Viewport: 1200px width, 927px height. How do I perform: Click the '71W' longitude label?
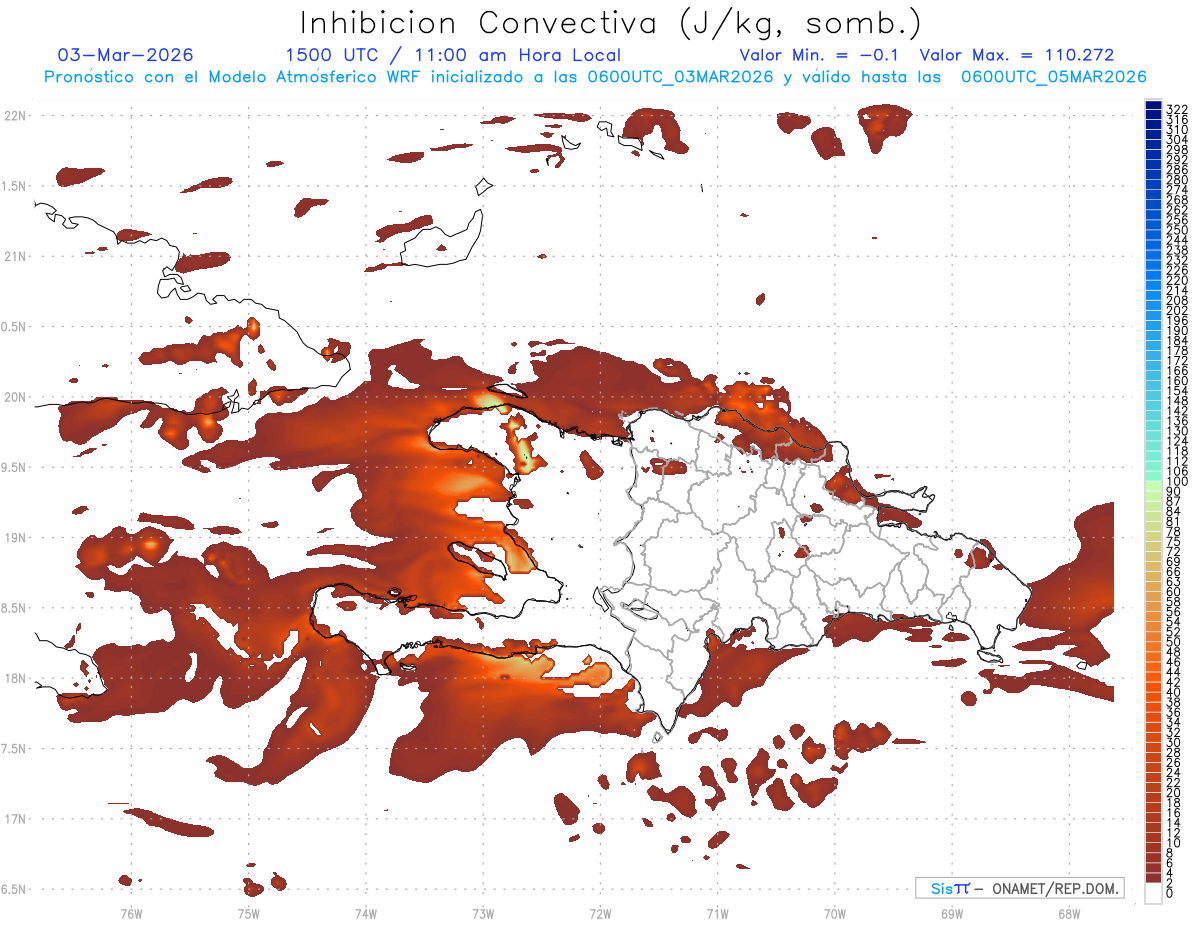[x=717, y=913]
